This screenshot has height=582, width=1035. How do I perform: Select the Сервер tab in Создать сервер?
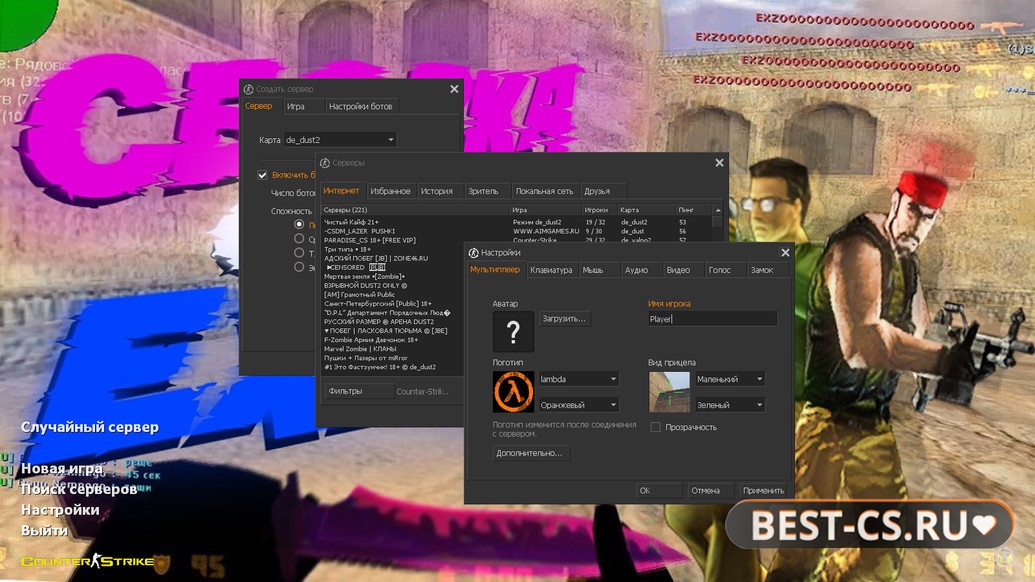[x=259, y=106]
